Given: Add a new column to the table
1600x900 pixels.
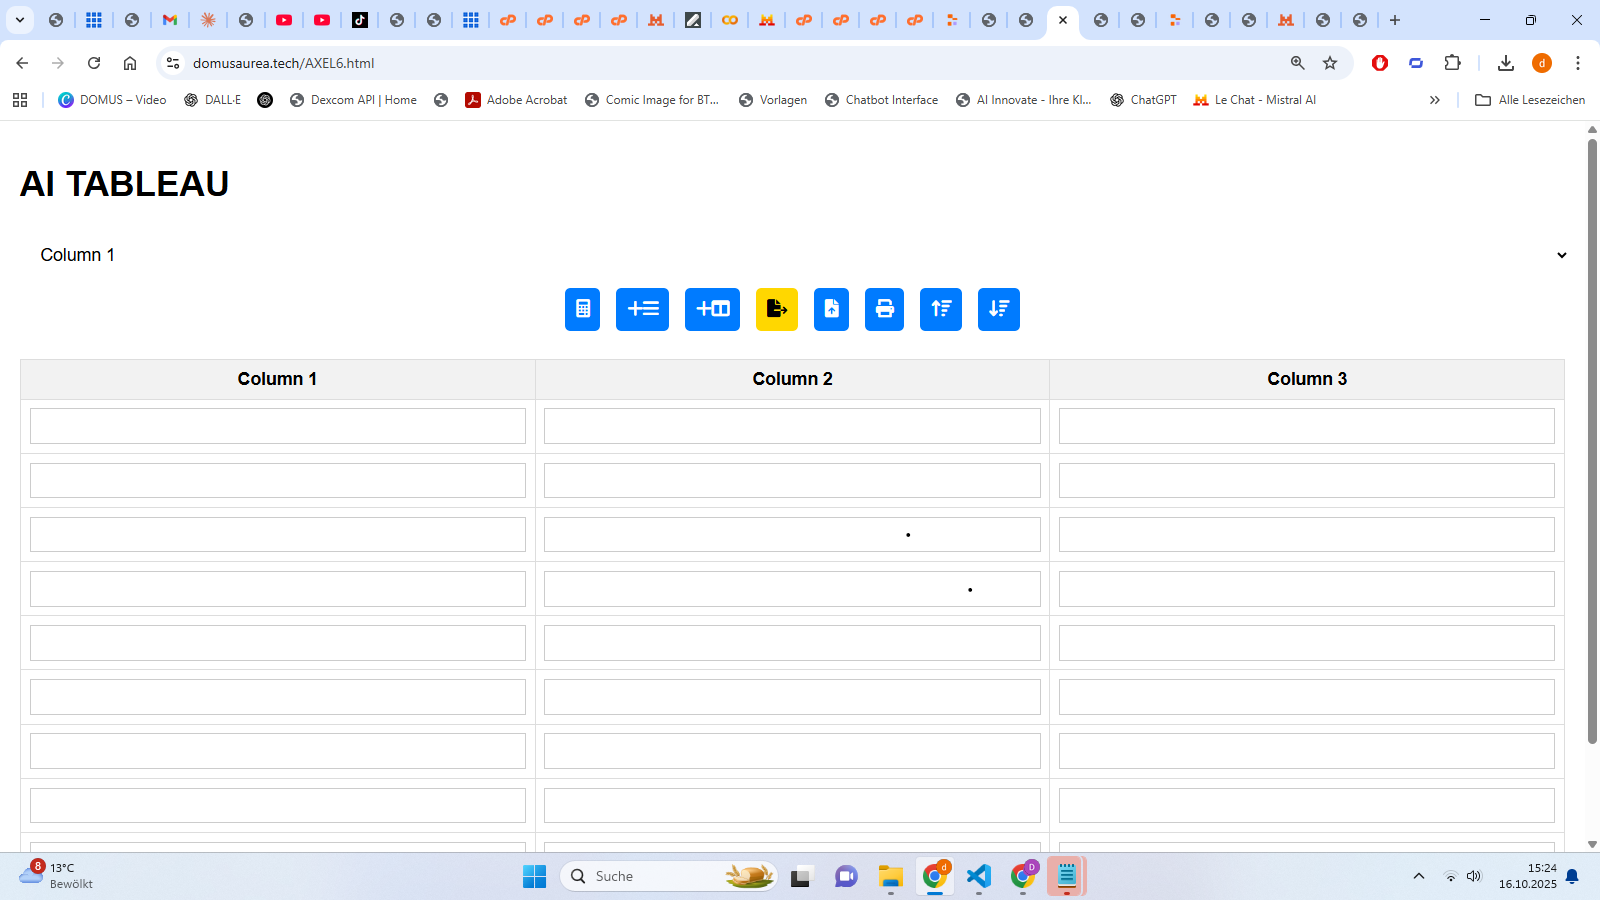Looking at the screenshot, I should point(711,309).
